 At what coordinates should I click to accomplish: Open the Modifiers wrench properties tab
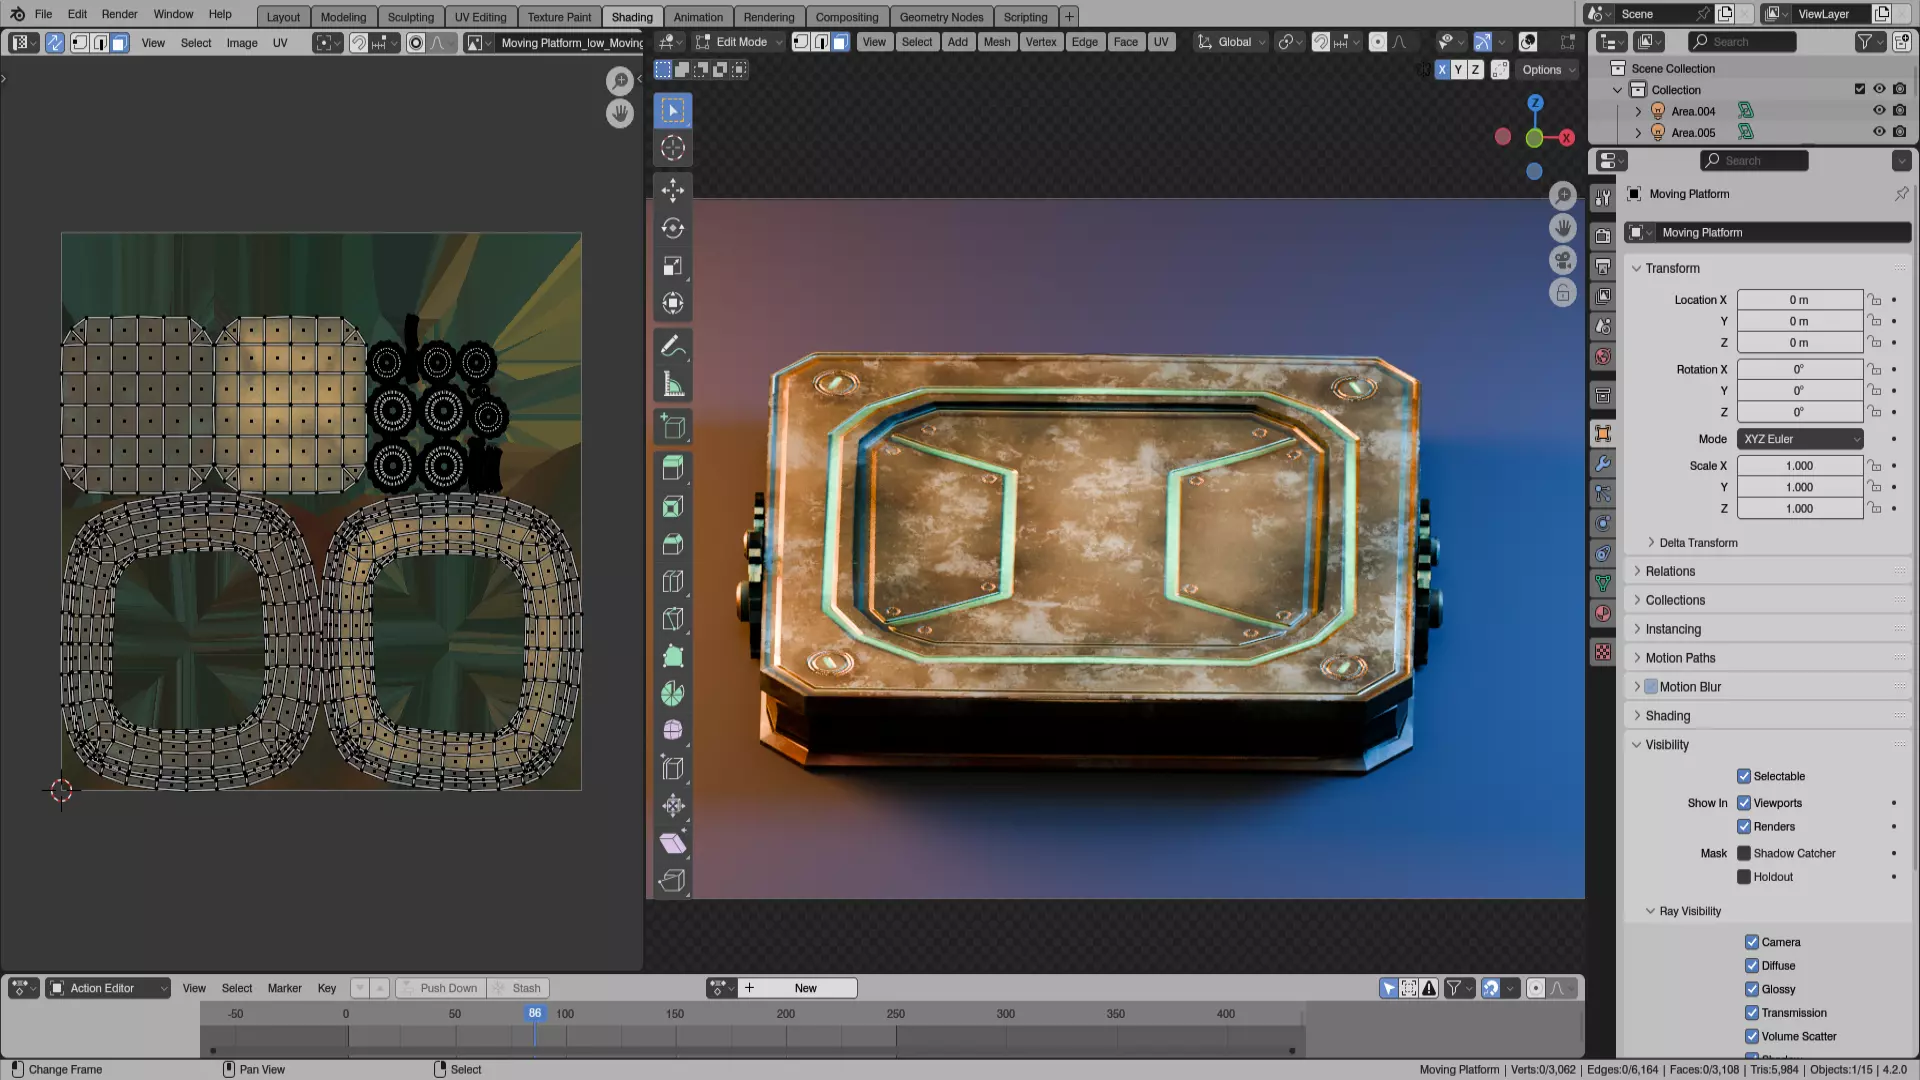point(1603,464)
